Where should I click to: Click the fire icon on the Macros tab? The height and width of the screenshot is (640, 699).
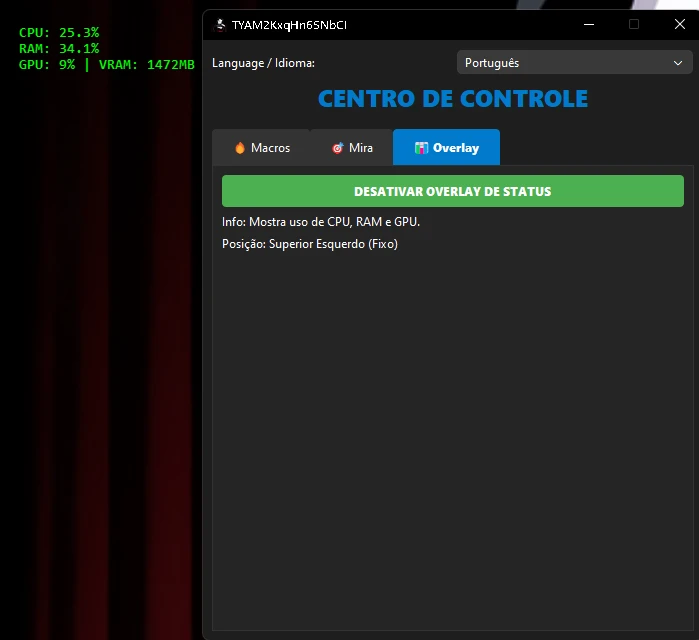(240, 148)
